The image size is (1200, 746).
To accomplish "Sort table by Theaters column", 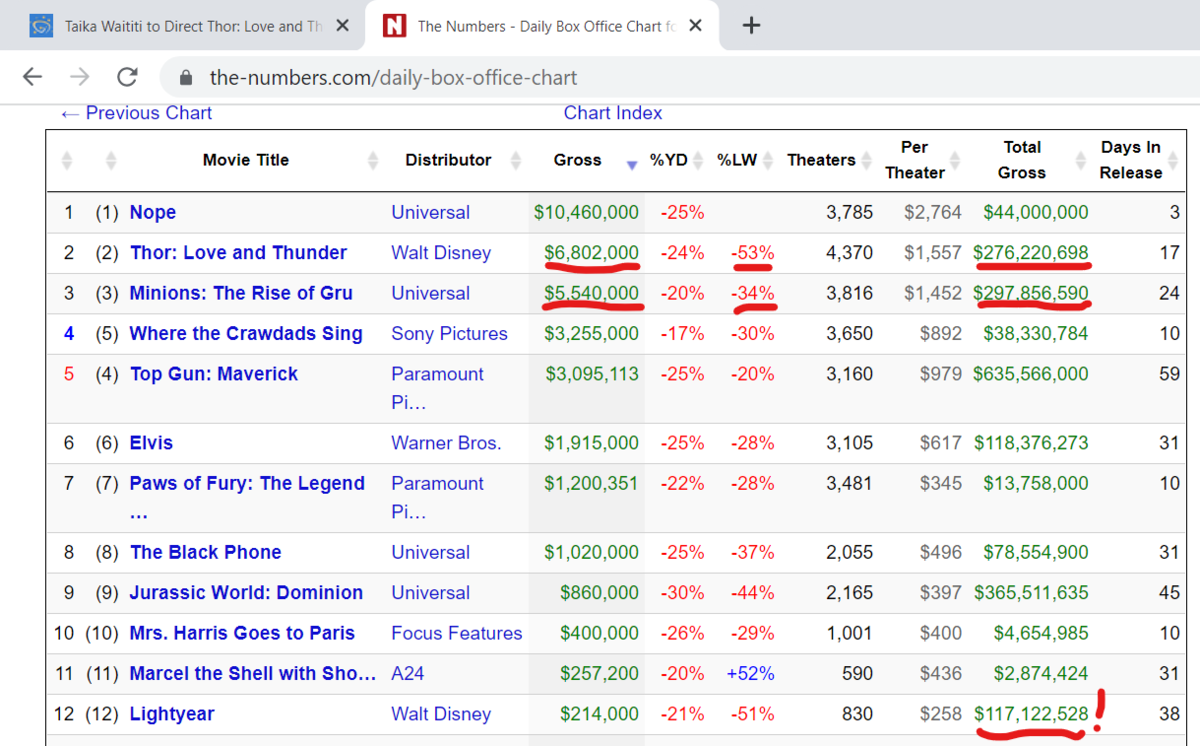I will click(x=820, y=160).
